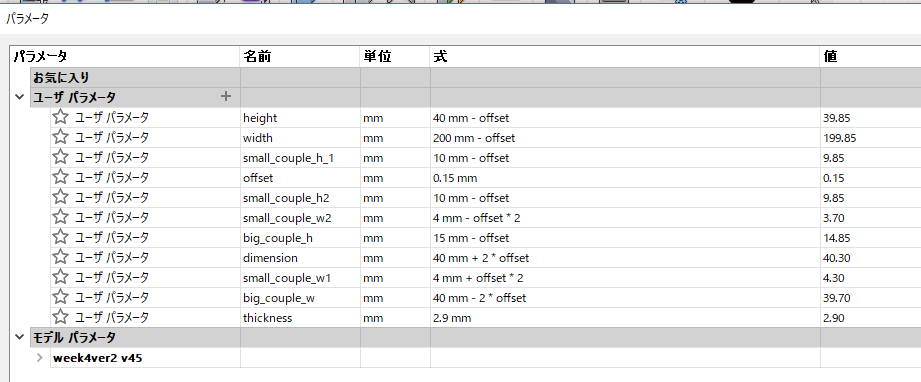Star the small_couple_w2 parameter

(60, 217)
